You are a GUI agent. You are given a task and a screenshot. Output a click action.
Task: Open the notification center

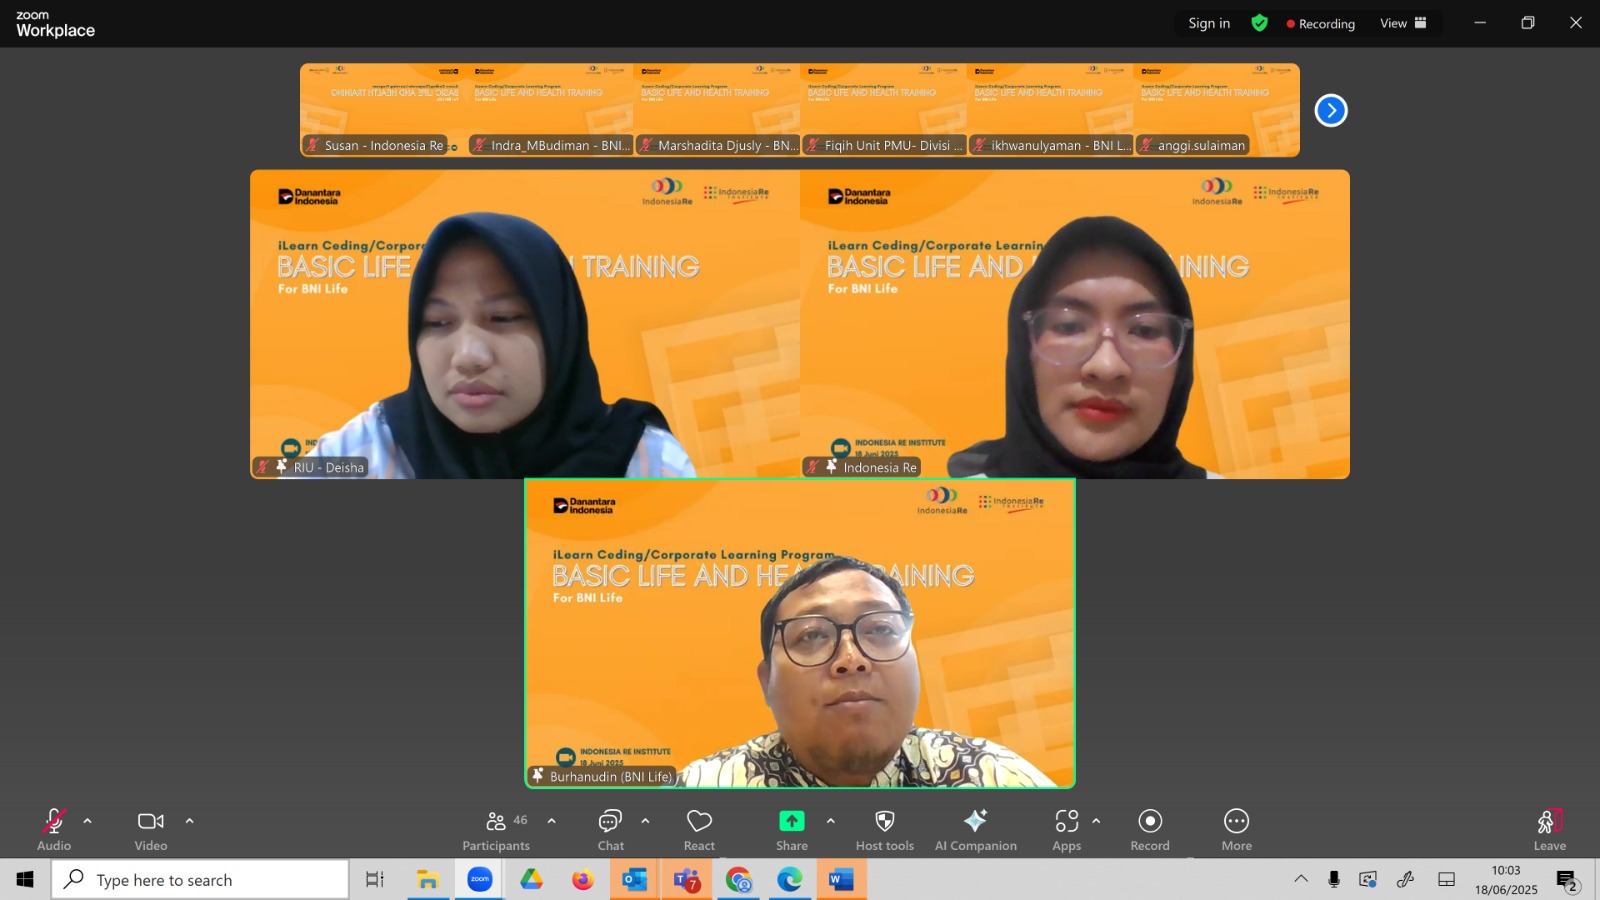pos(1567,880)
